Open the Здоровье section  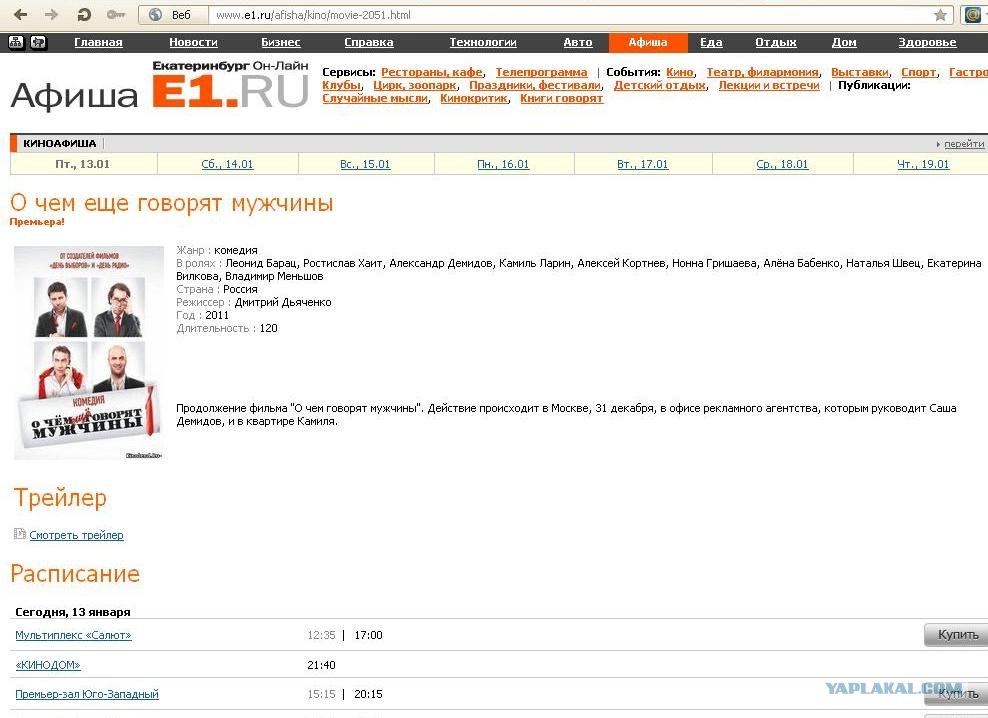click(927, 42)
